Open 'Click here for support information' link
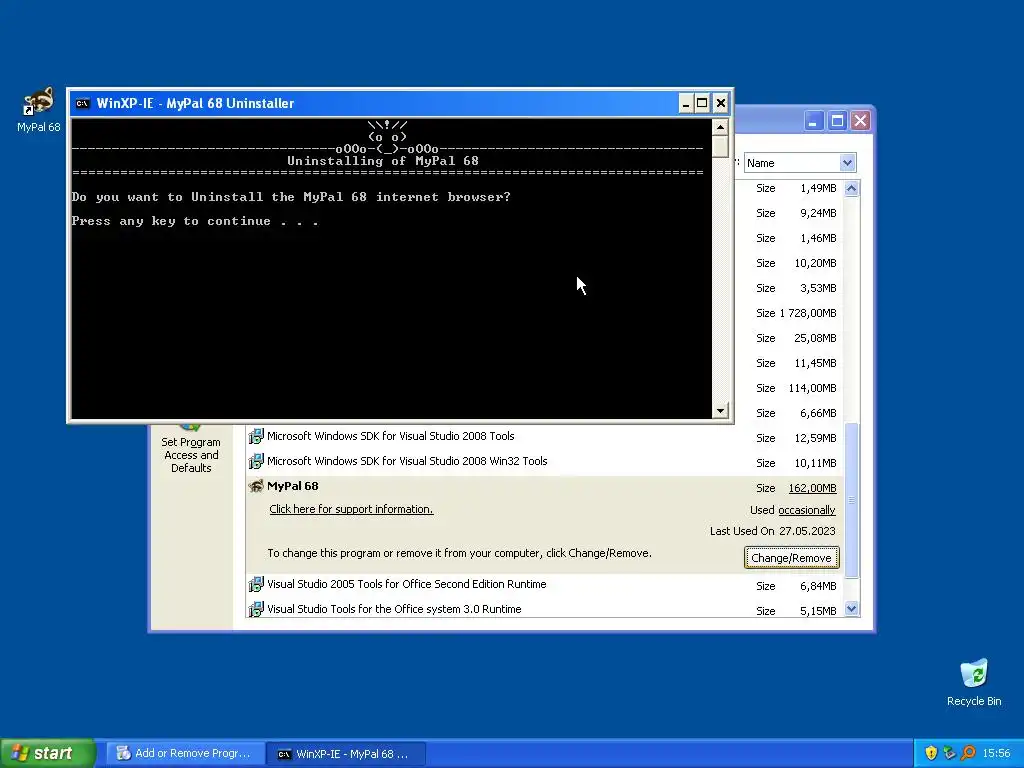This screenshot has width=1024, height=768. tap(351, 509)
